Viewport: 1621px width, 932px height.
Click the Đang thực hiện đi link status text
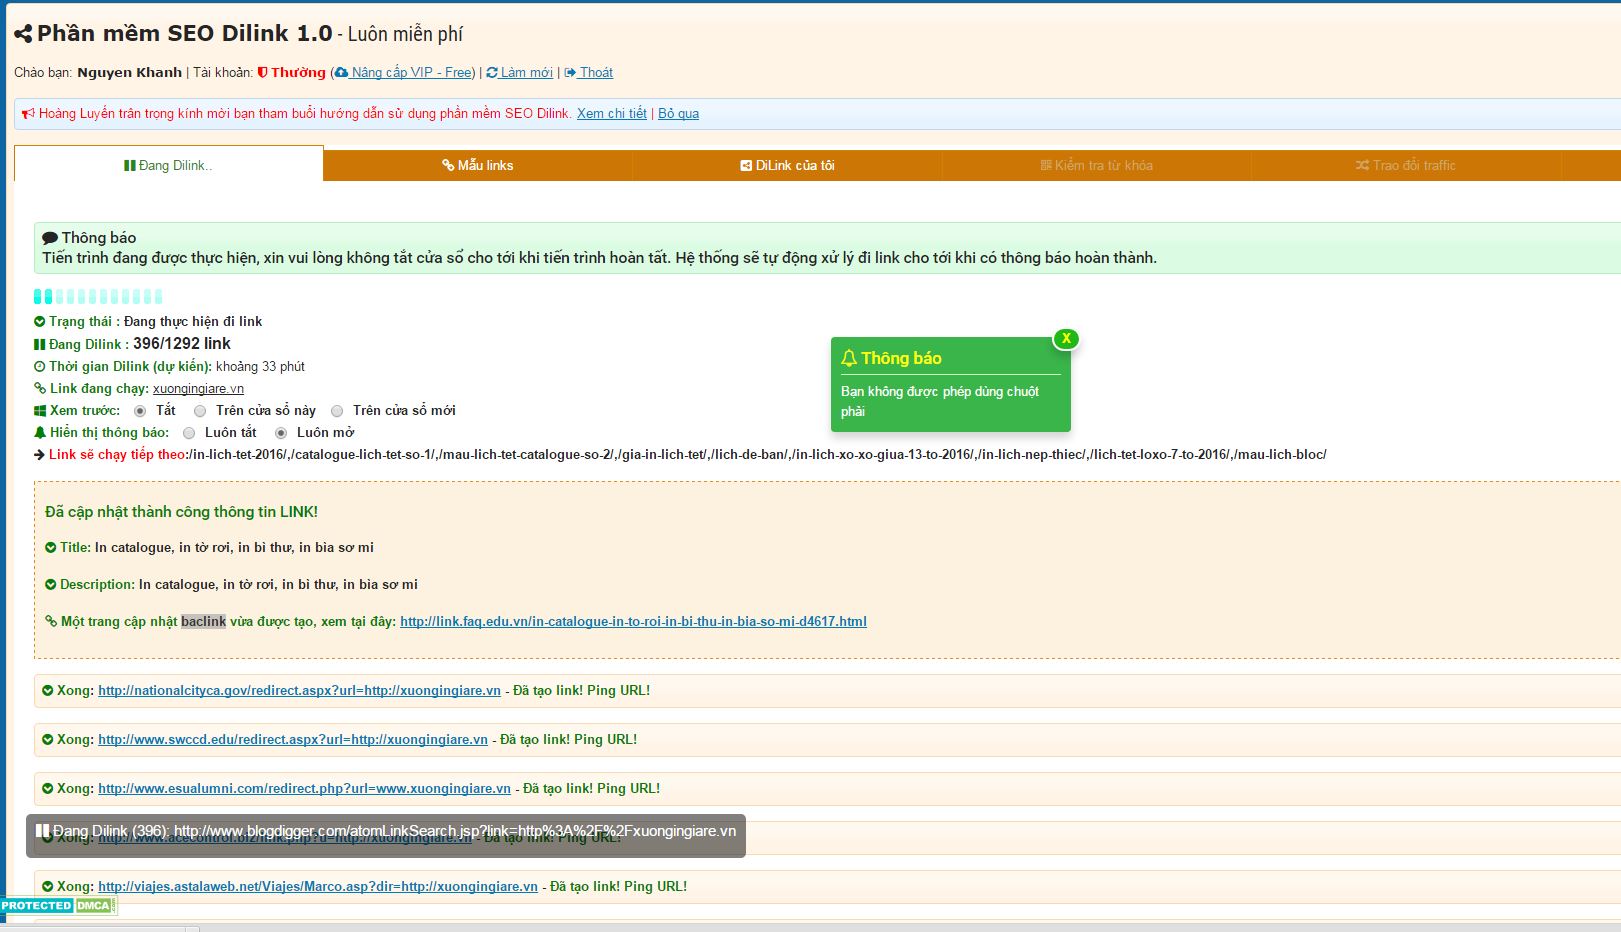193,322
